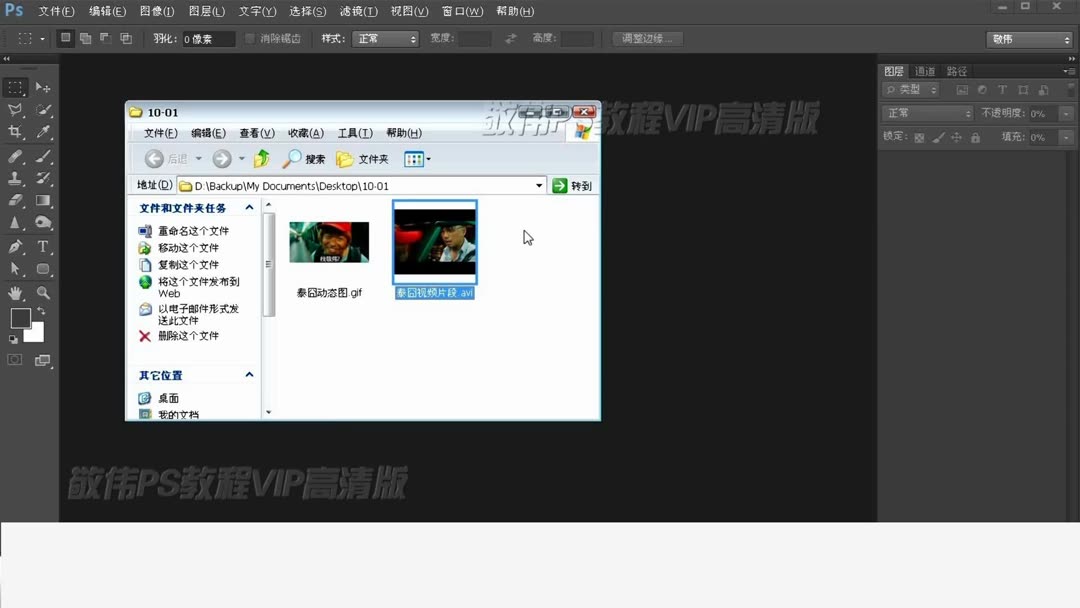This screenshot has width=1080, height=608.
Task: Open the 滤镜 (Filter) menu
Action: [x=358, y=11]
